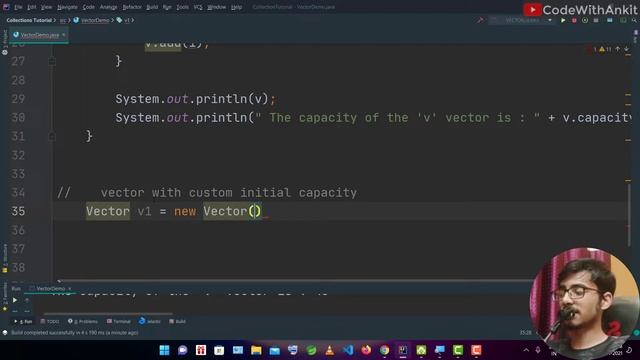Open Visual Studio Code from taskbar
This screenshot has height=360, width=640.
coord(348,350)
